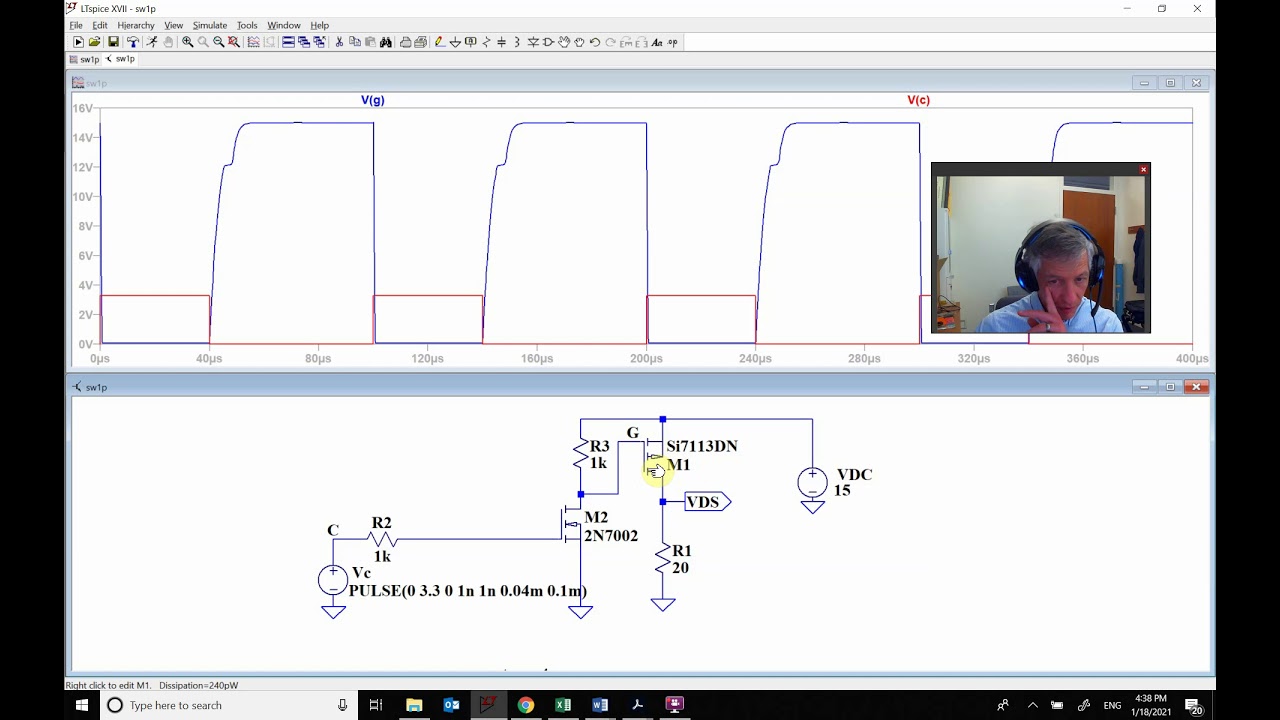Viewport: 1280px width, 720px height.
Task: Minimize the schematic pane window
Action: click(x=1144, y=387)
